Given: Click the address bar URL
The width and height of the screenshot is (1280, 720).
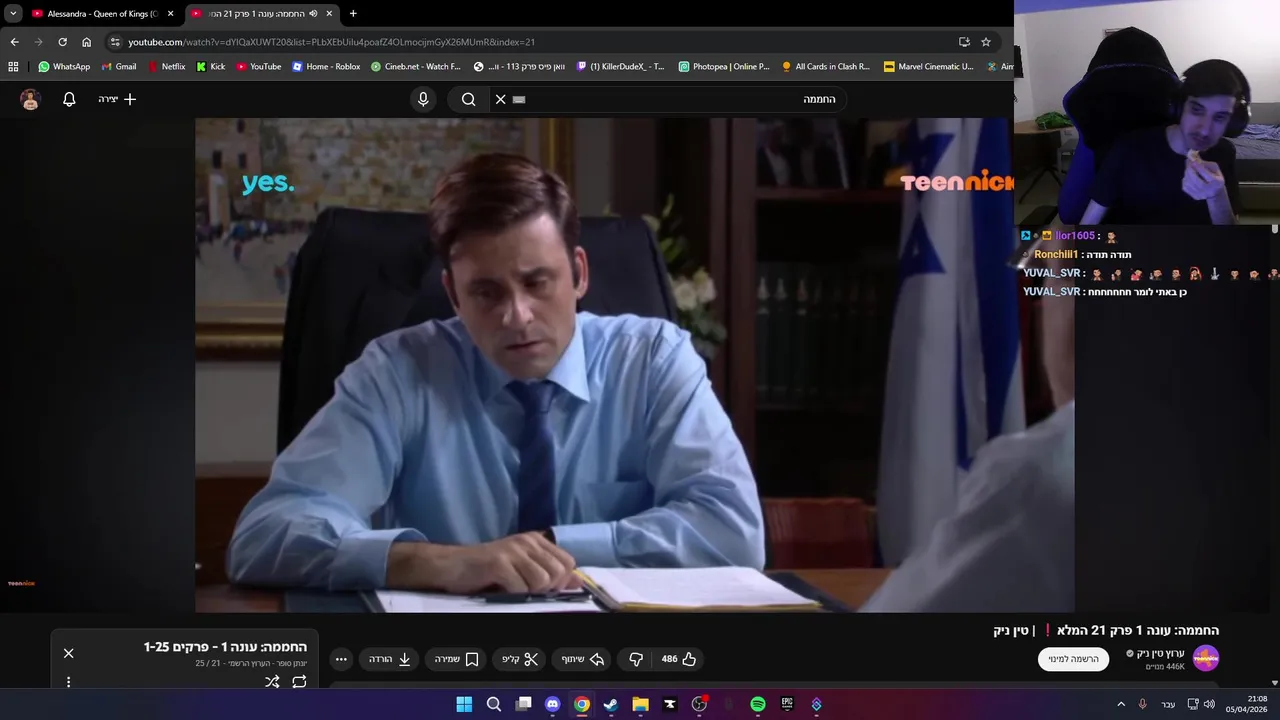Looking at the screenshot, I should point(331,42).
